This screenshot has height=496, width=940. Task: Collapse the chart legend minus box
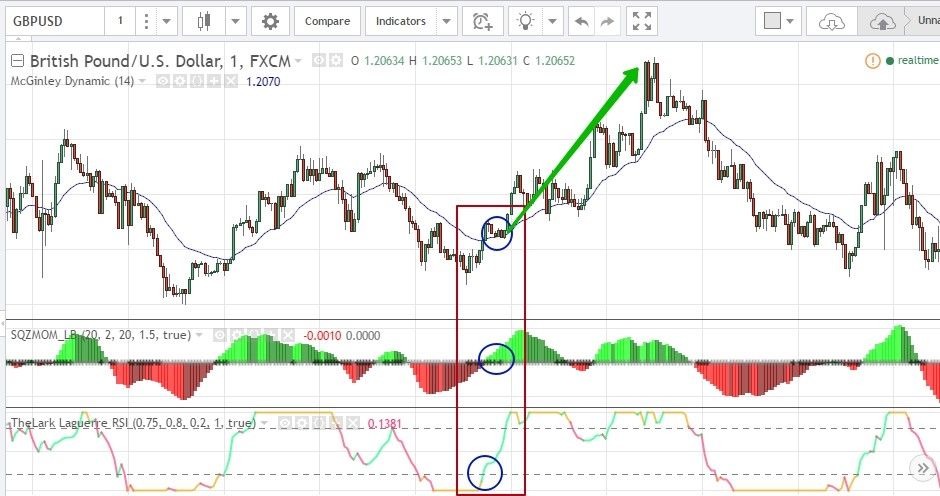click(x=17, y=61)
